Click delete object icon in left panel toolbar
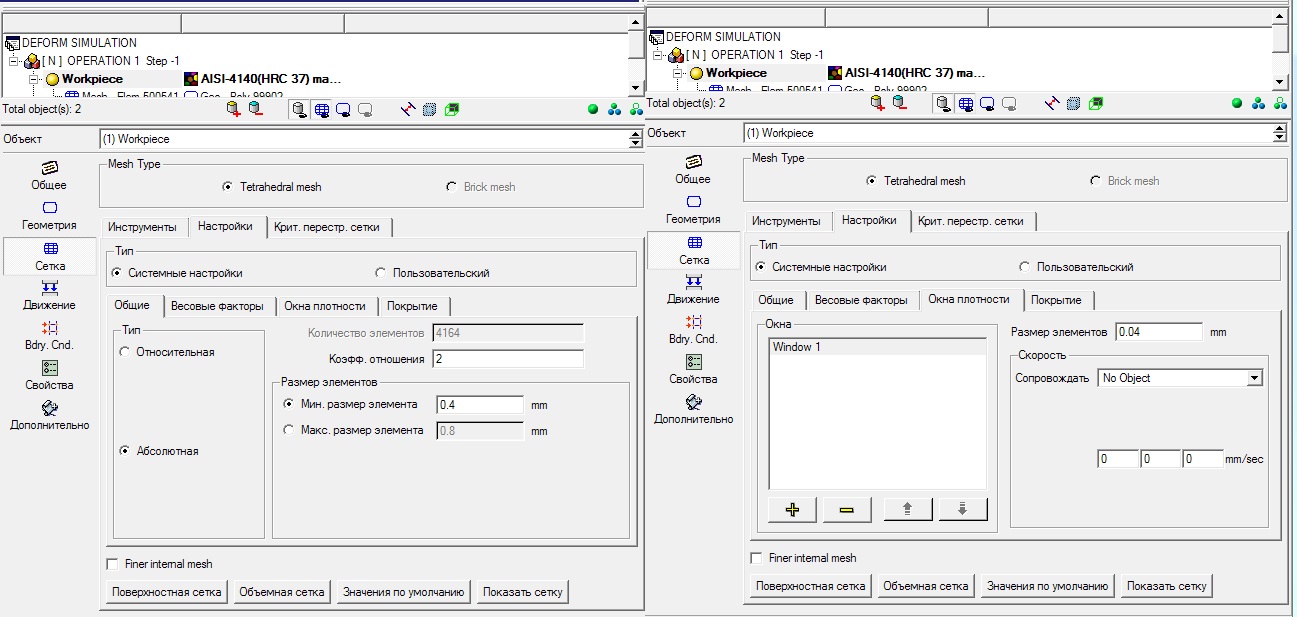 click(255, 109)
